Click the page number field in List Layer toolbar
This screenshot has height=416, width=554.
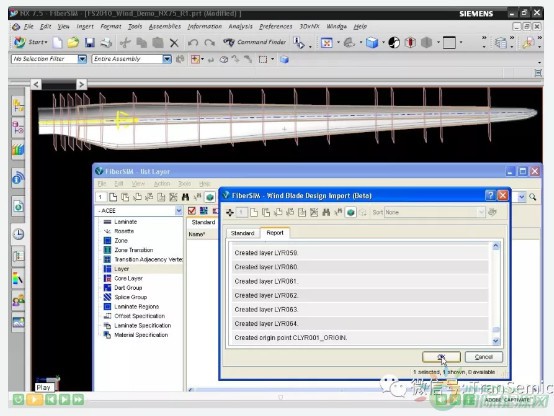(x=101, y=197)
